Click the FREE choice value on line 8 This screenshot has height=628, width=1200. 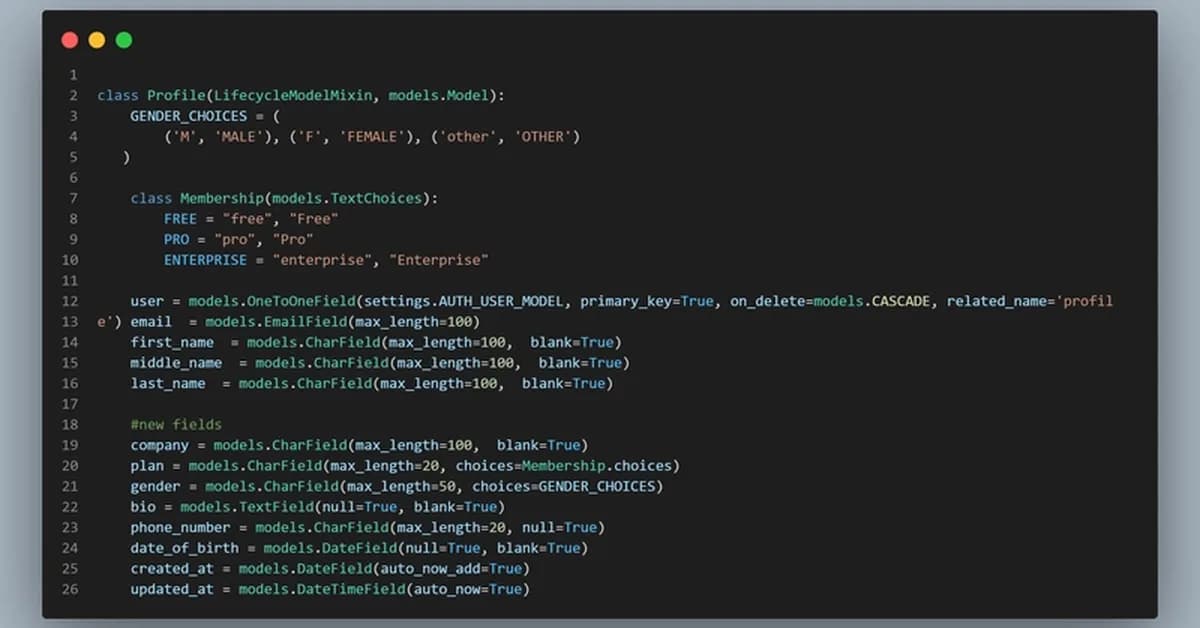pyautogui.click(x=181, y=218)
